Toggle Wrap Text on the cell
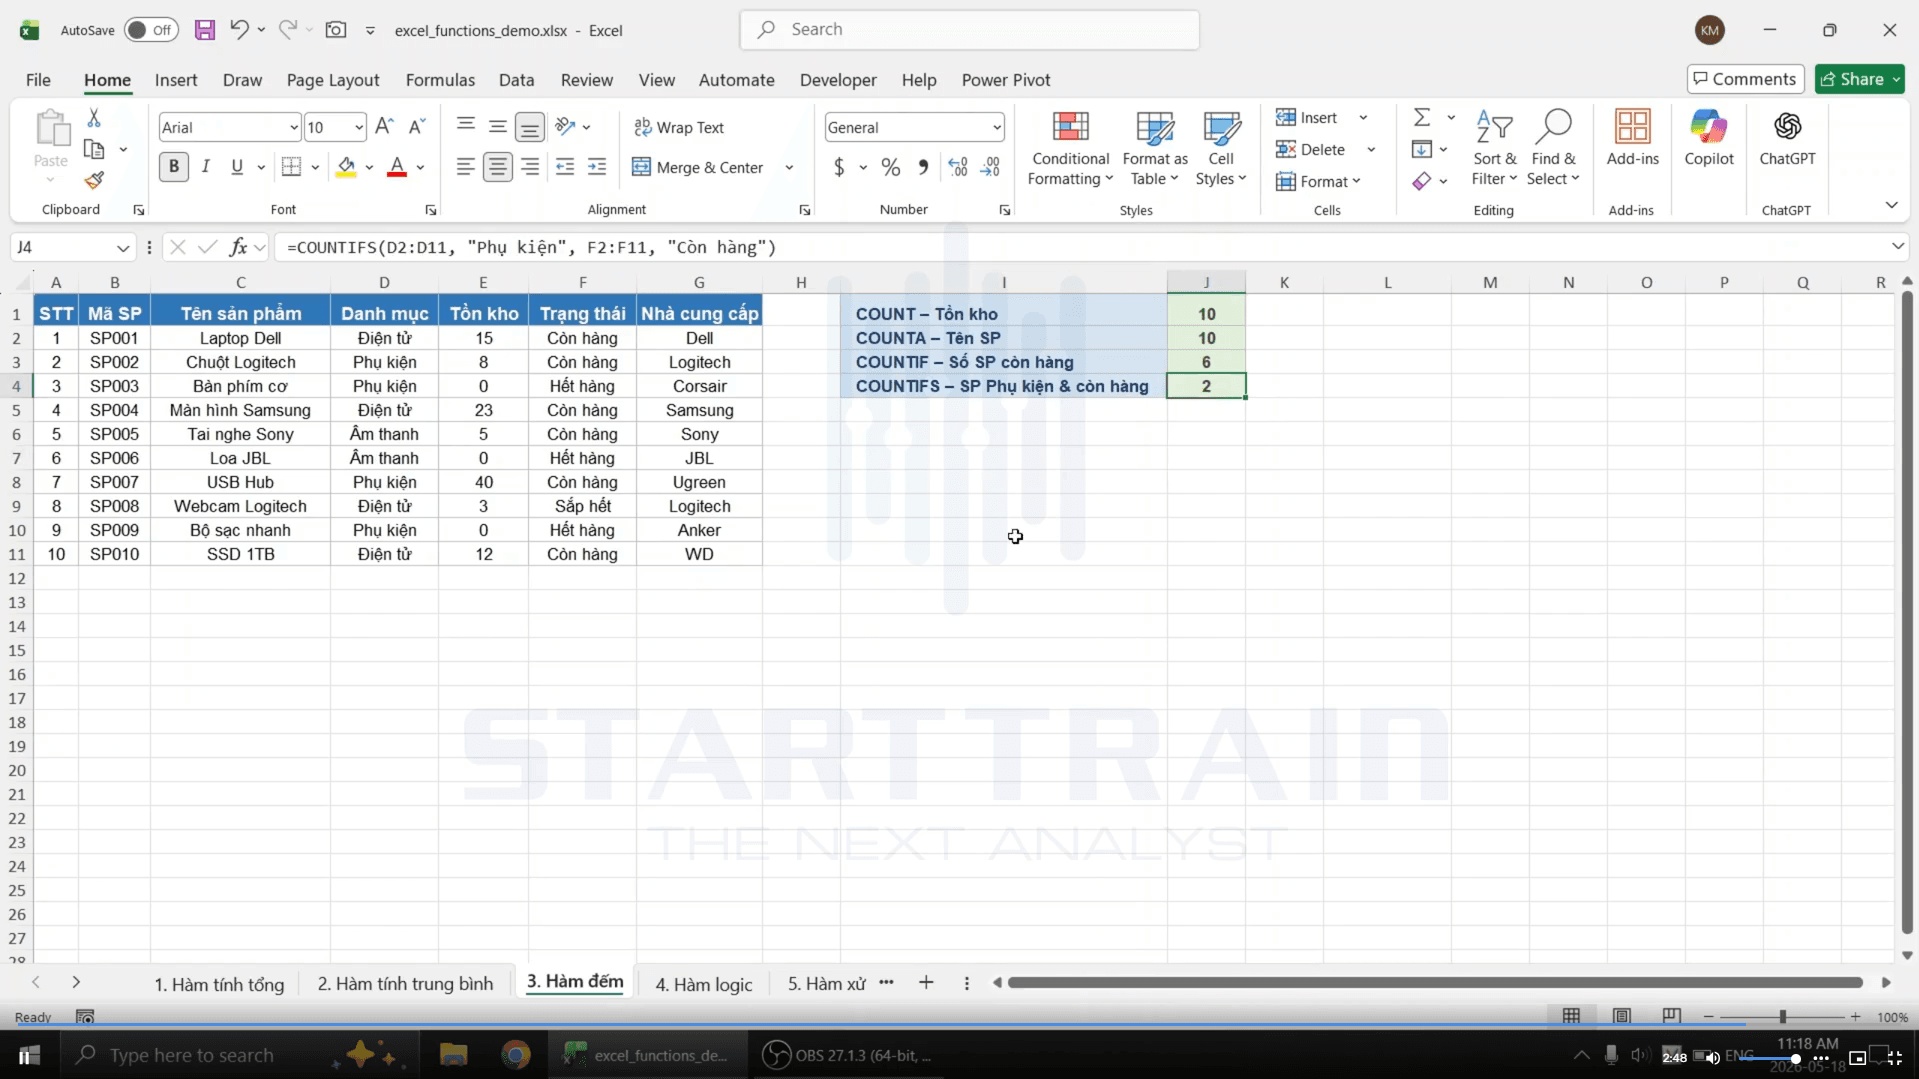Viewport: 1919px width, 1079px height. coord(679,127)
